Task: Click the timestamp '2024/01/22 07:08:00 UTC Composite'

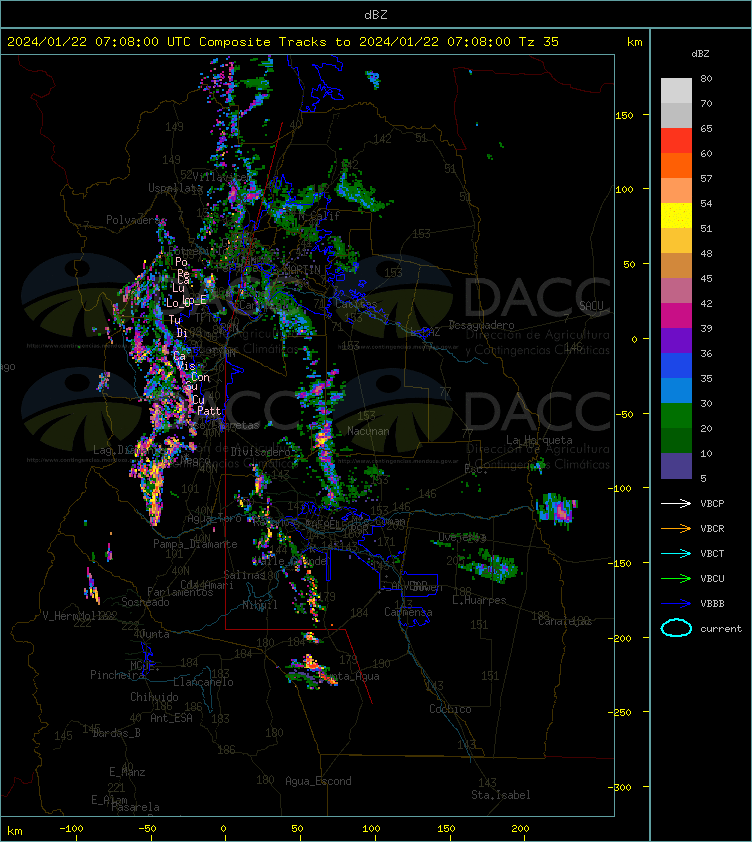Action: coord(139,42)
